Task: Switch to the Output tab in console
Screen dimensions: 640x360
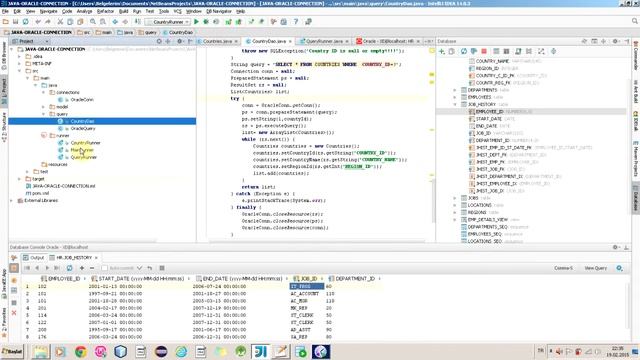Action: (x=34, y=258)
